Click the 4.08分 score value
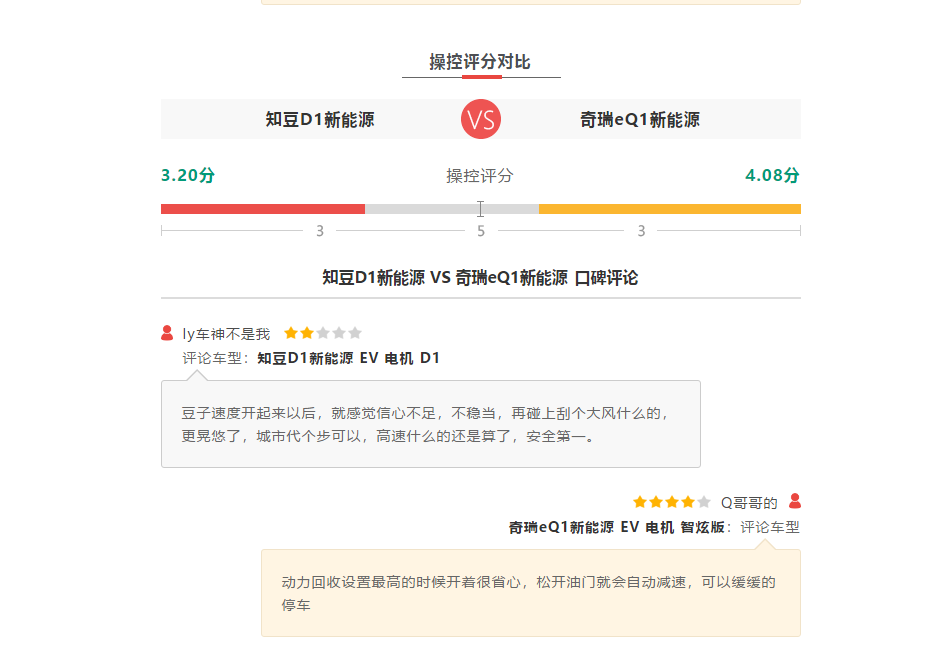Screen dimensions: 933x663 772,176
